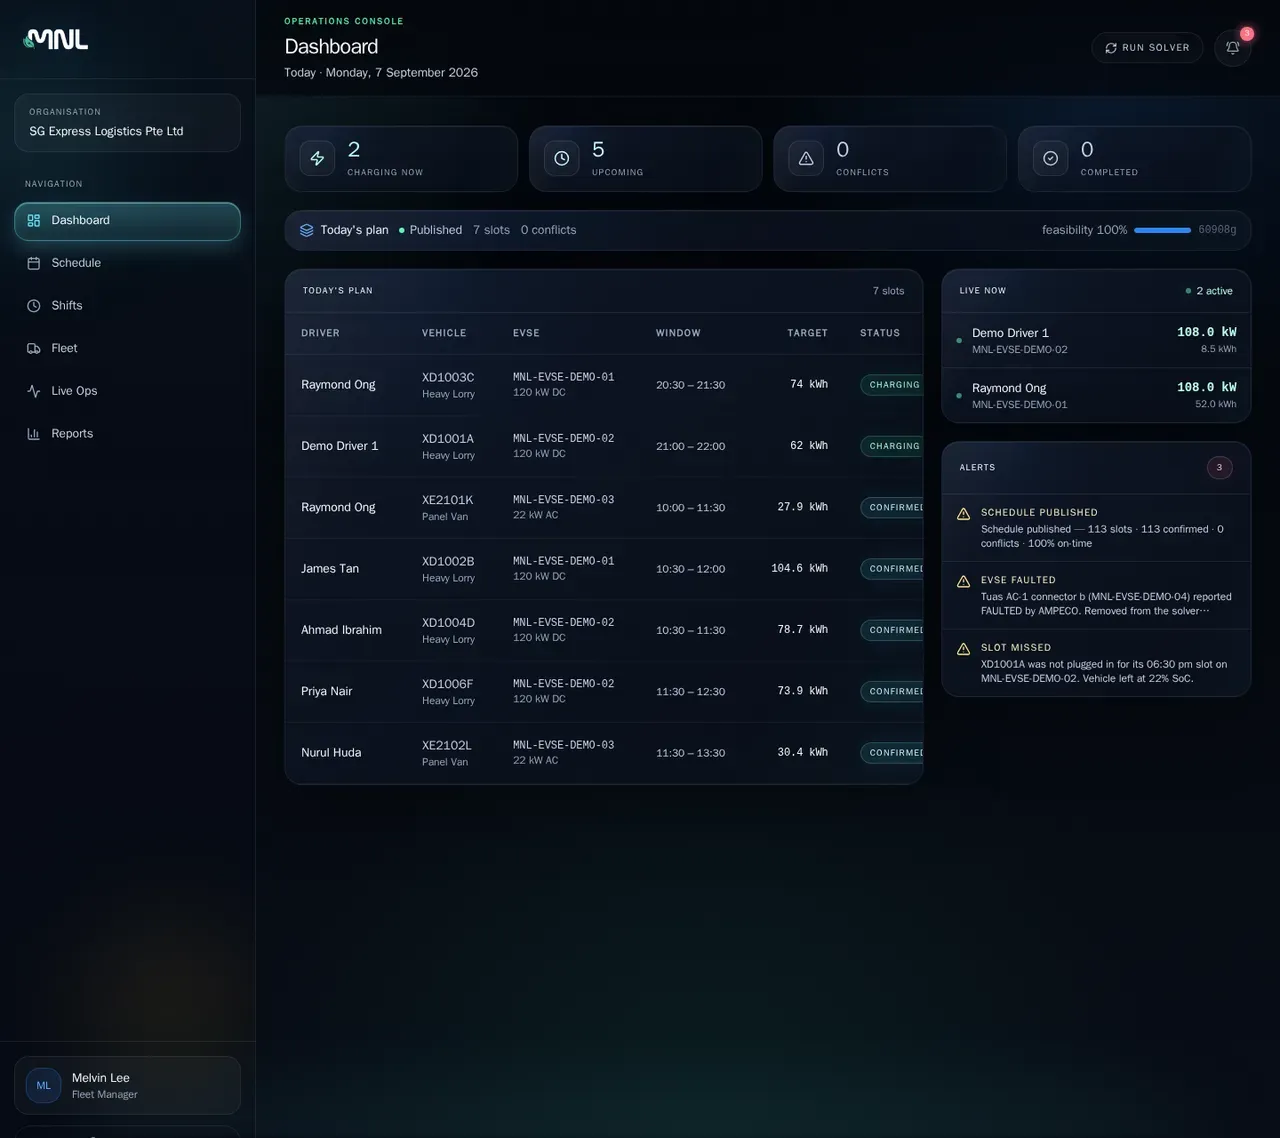The height and width of the screenshot is (1138, 1280).
Task: Click the Schedule Published alert icon
Action: pos(964,514)
